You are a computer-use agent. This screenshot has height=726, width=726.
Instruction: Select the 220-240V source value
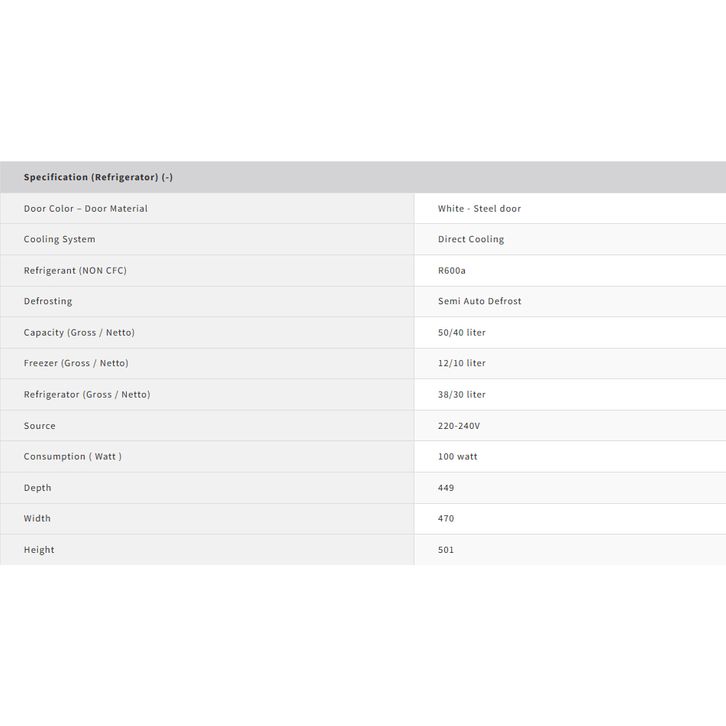pyautogui.click(x=459, y=426)
